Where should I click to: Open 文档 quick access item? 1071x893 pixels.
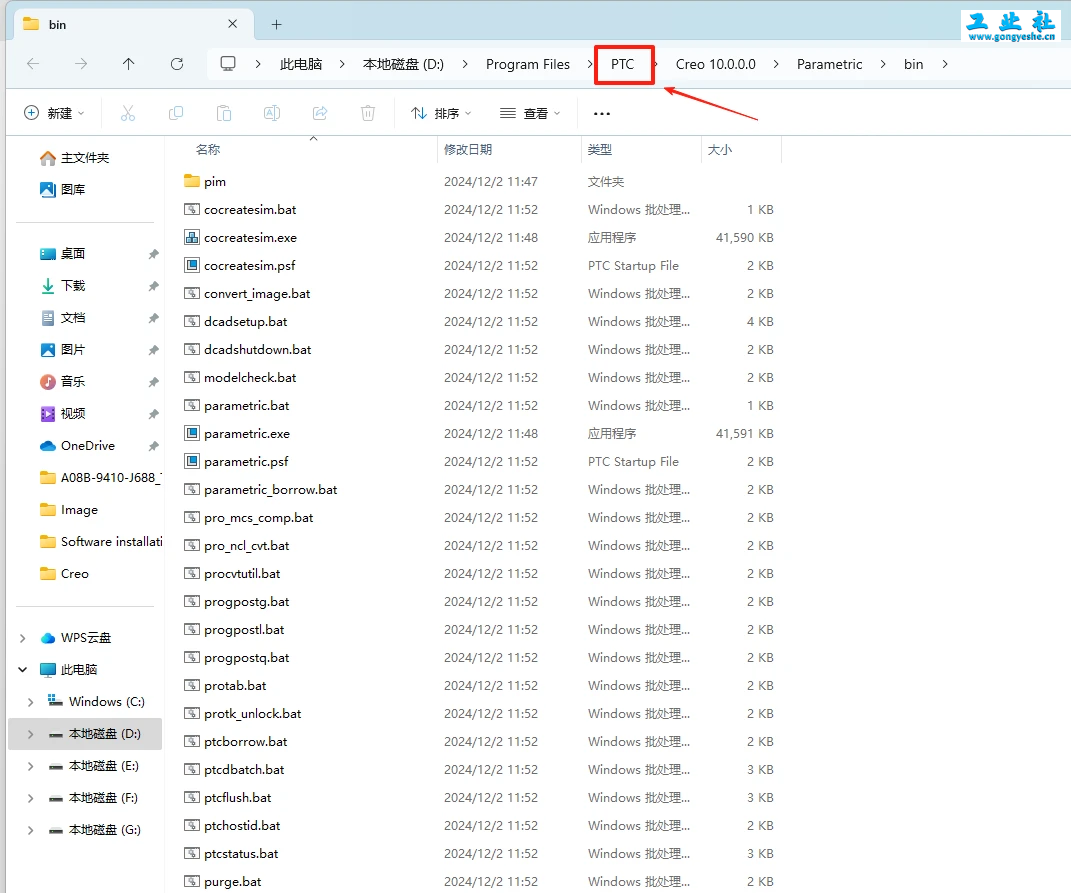[x=63, y=318]
